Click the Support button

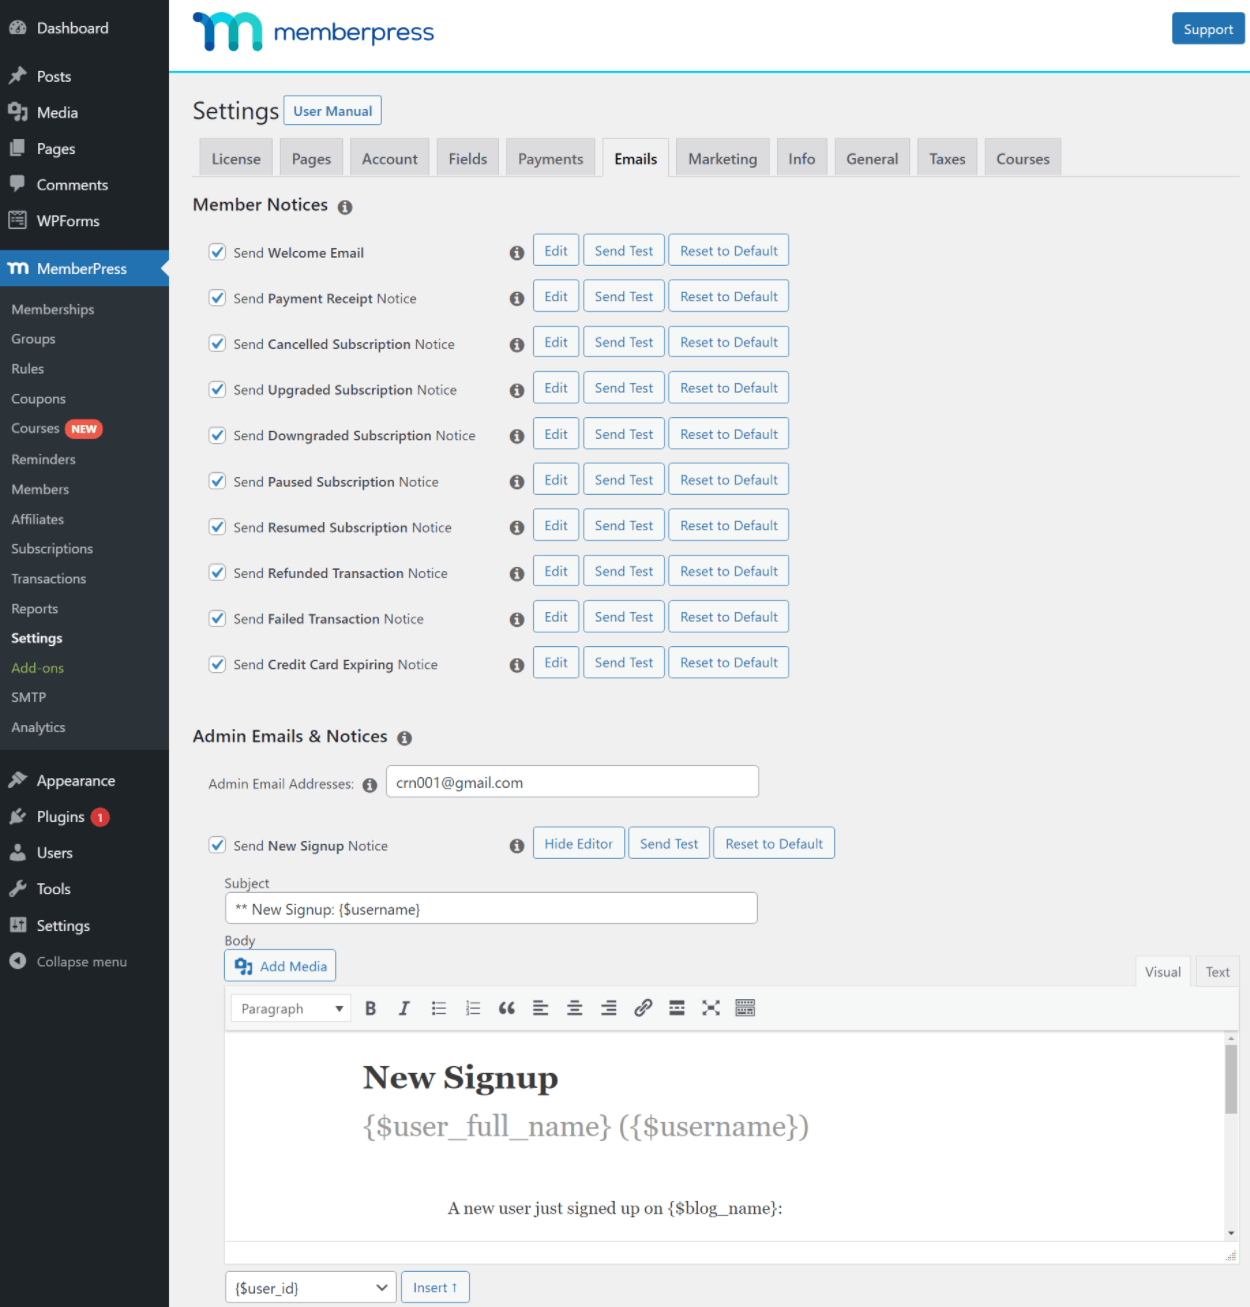[x=1208, y=29]
